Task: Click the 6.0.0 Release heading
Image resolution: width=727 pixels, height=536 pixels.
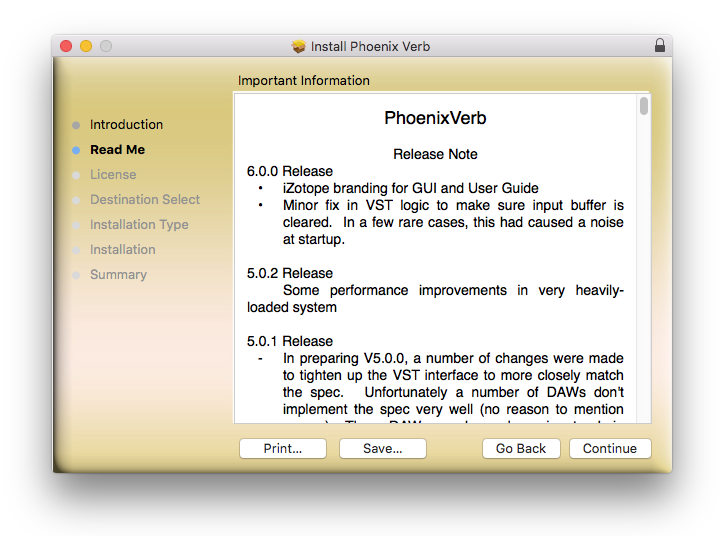Action: click(x=290, y=171)
